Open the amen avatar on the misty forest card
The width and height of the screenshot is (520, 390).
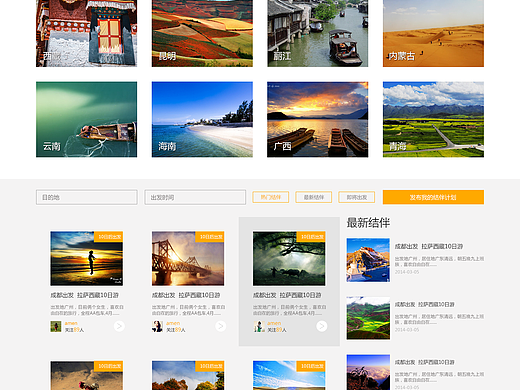click(x=258, y=326)
